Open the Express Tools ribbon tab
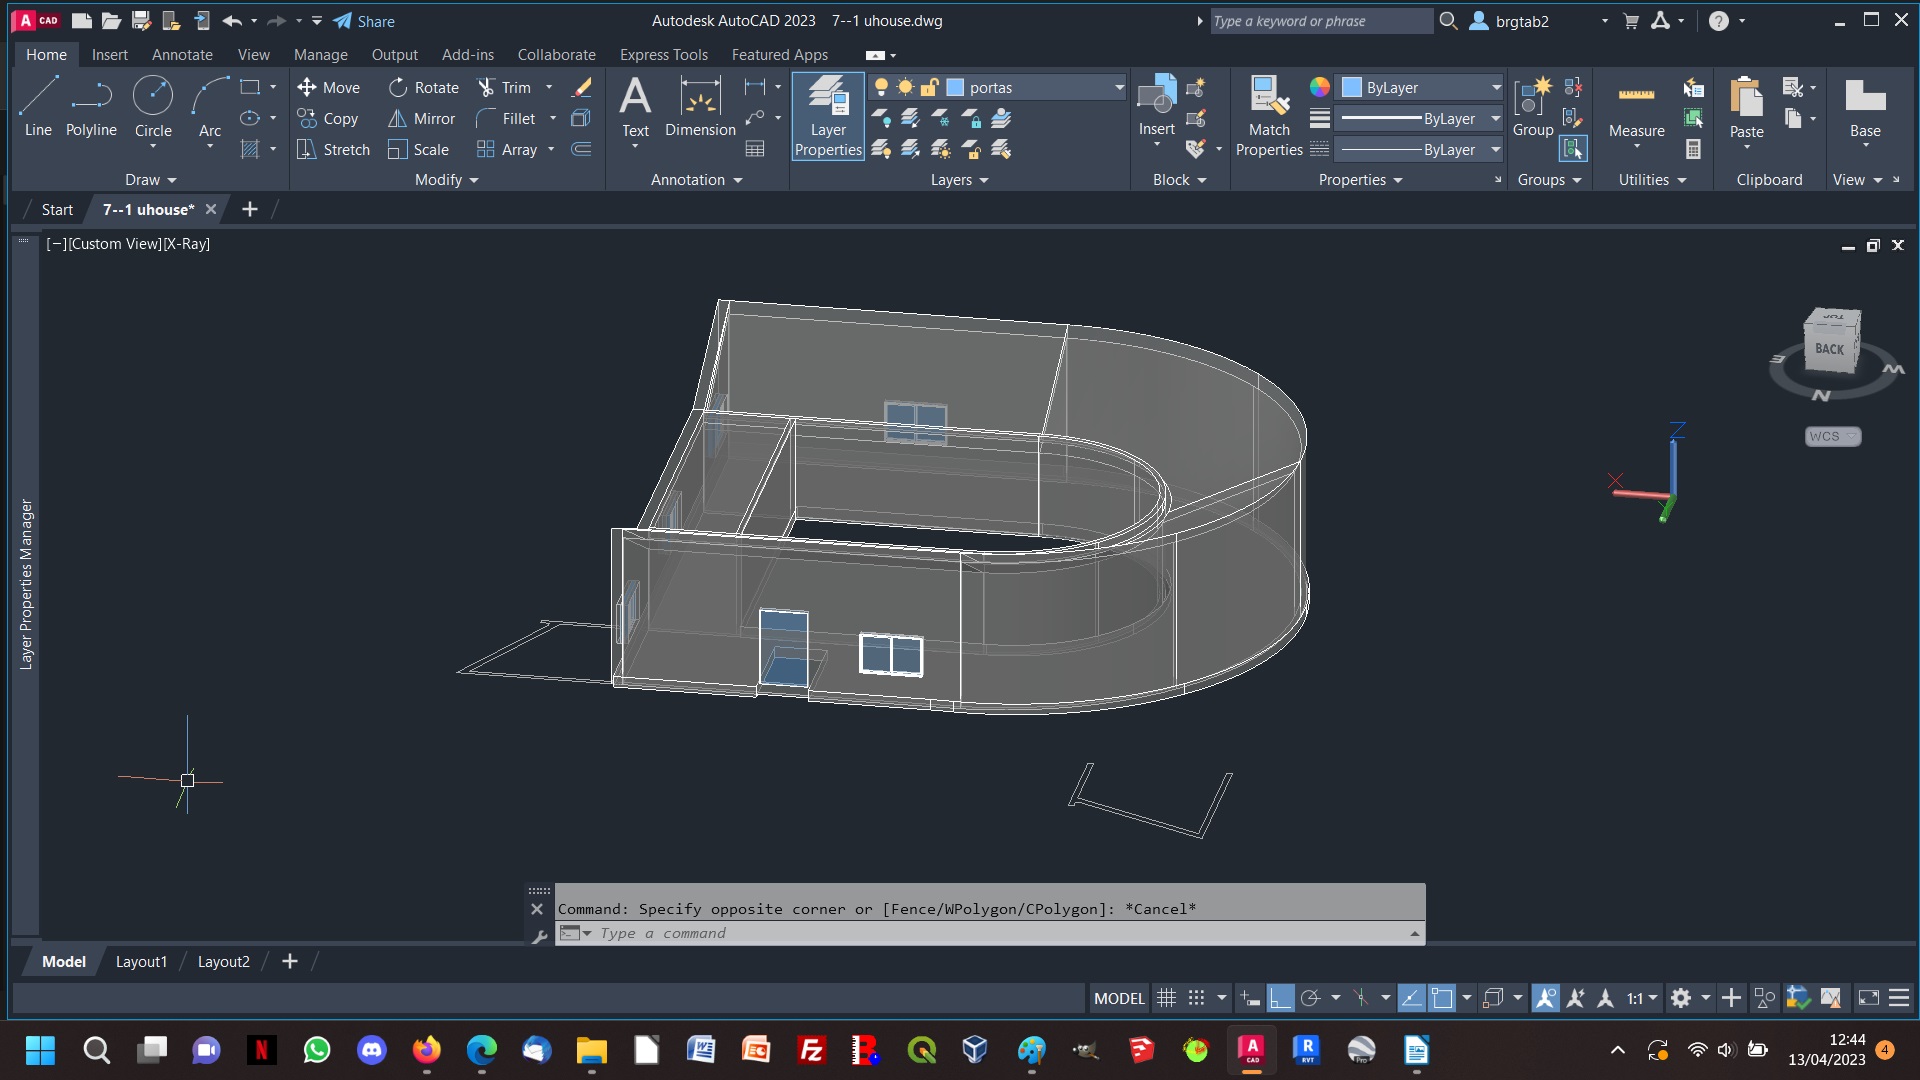Screen dimensions: 1920x1080 663,55
